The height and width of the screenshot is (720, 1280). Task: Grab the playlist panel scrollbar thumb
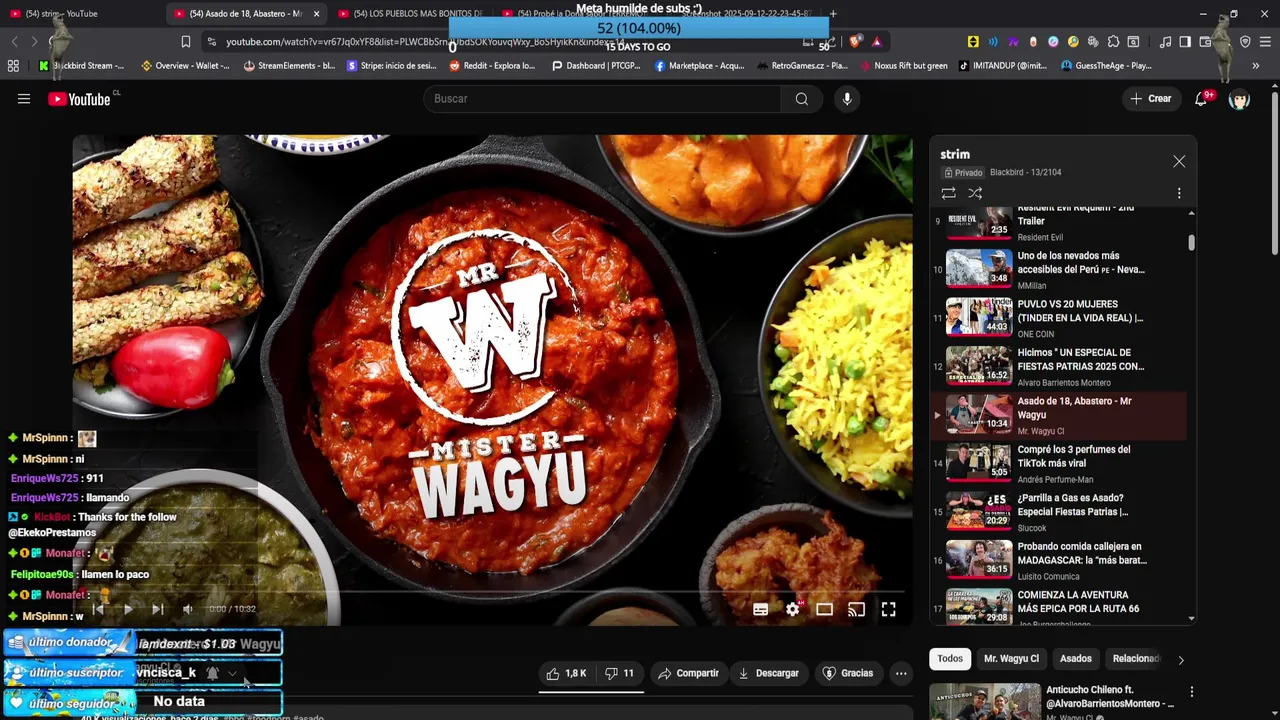pyautogui.click(x=1191, y=243)
